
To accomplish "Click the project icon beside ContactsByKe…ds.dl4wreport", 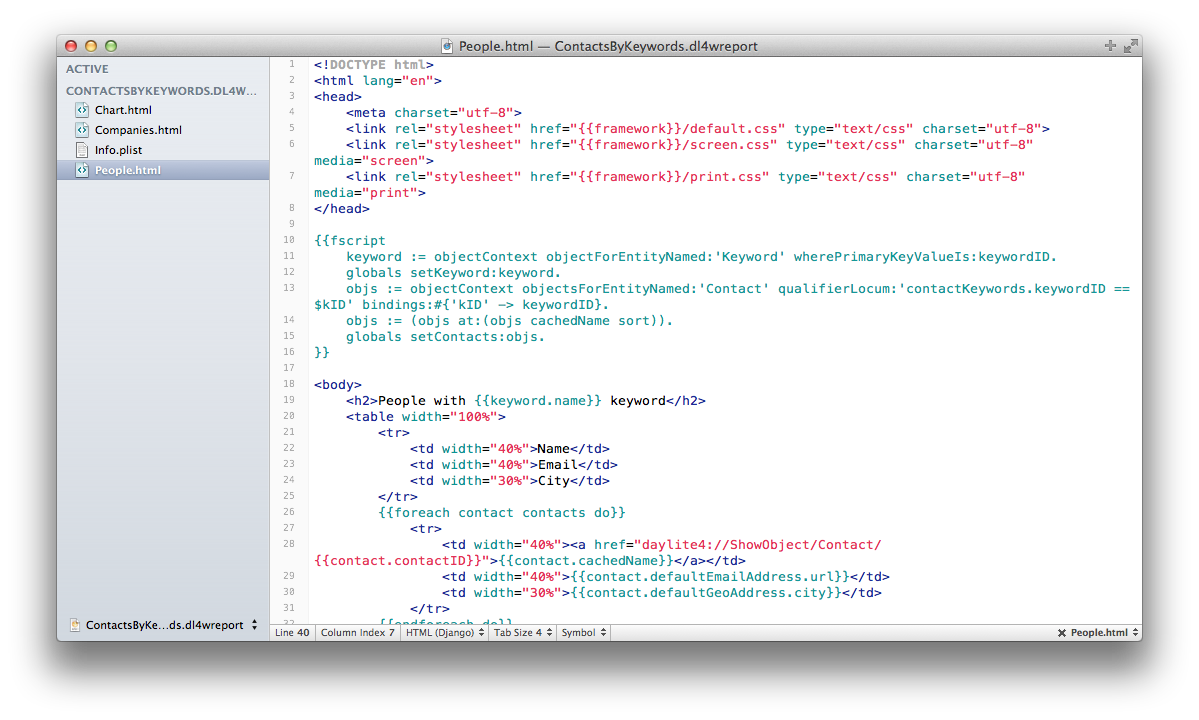I will pyautogui.click(x=75, y=625).
